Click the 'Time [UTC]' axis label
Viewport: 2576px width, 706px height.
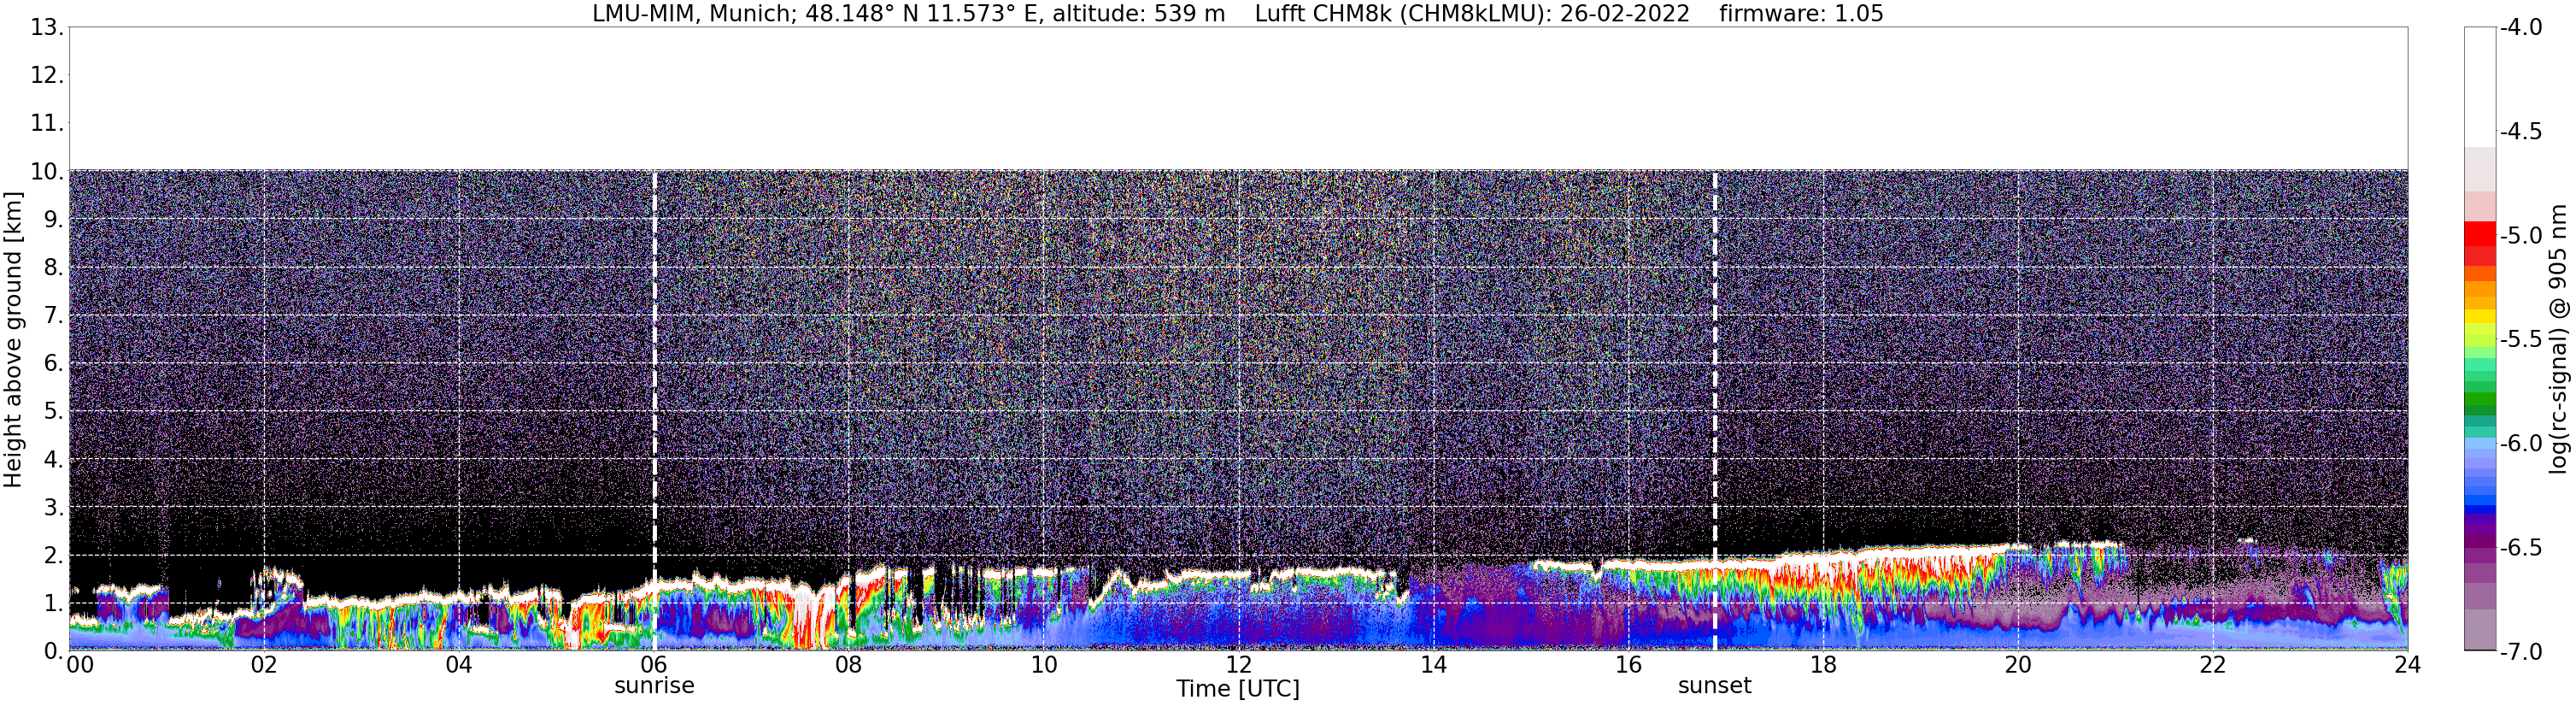1237,689
